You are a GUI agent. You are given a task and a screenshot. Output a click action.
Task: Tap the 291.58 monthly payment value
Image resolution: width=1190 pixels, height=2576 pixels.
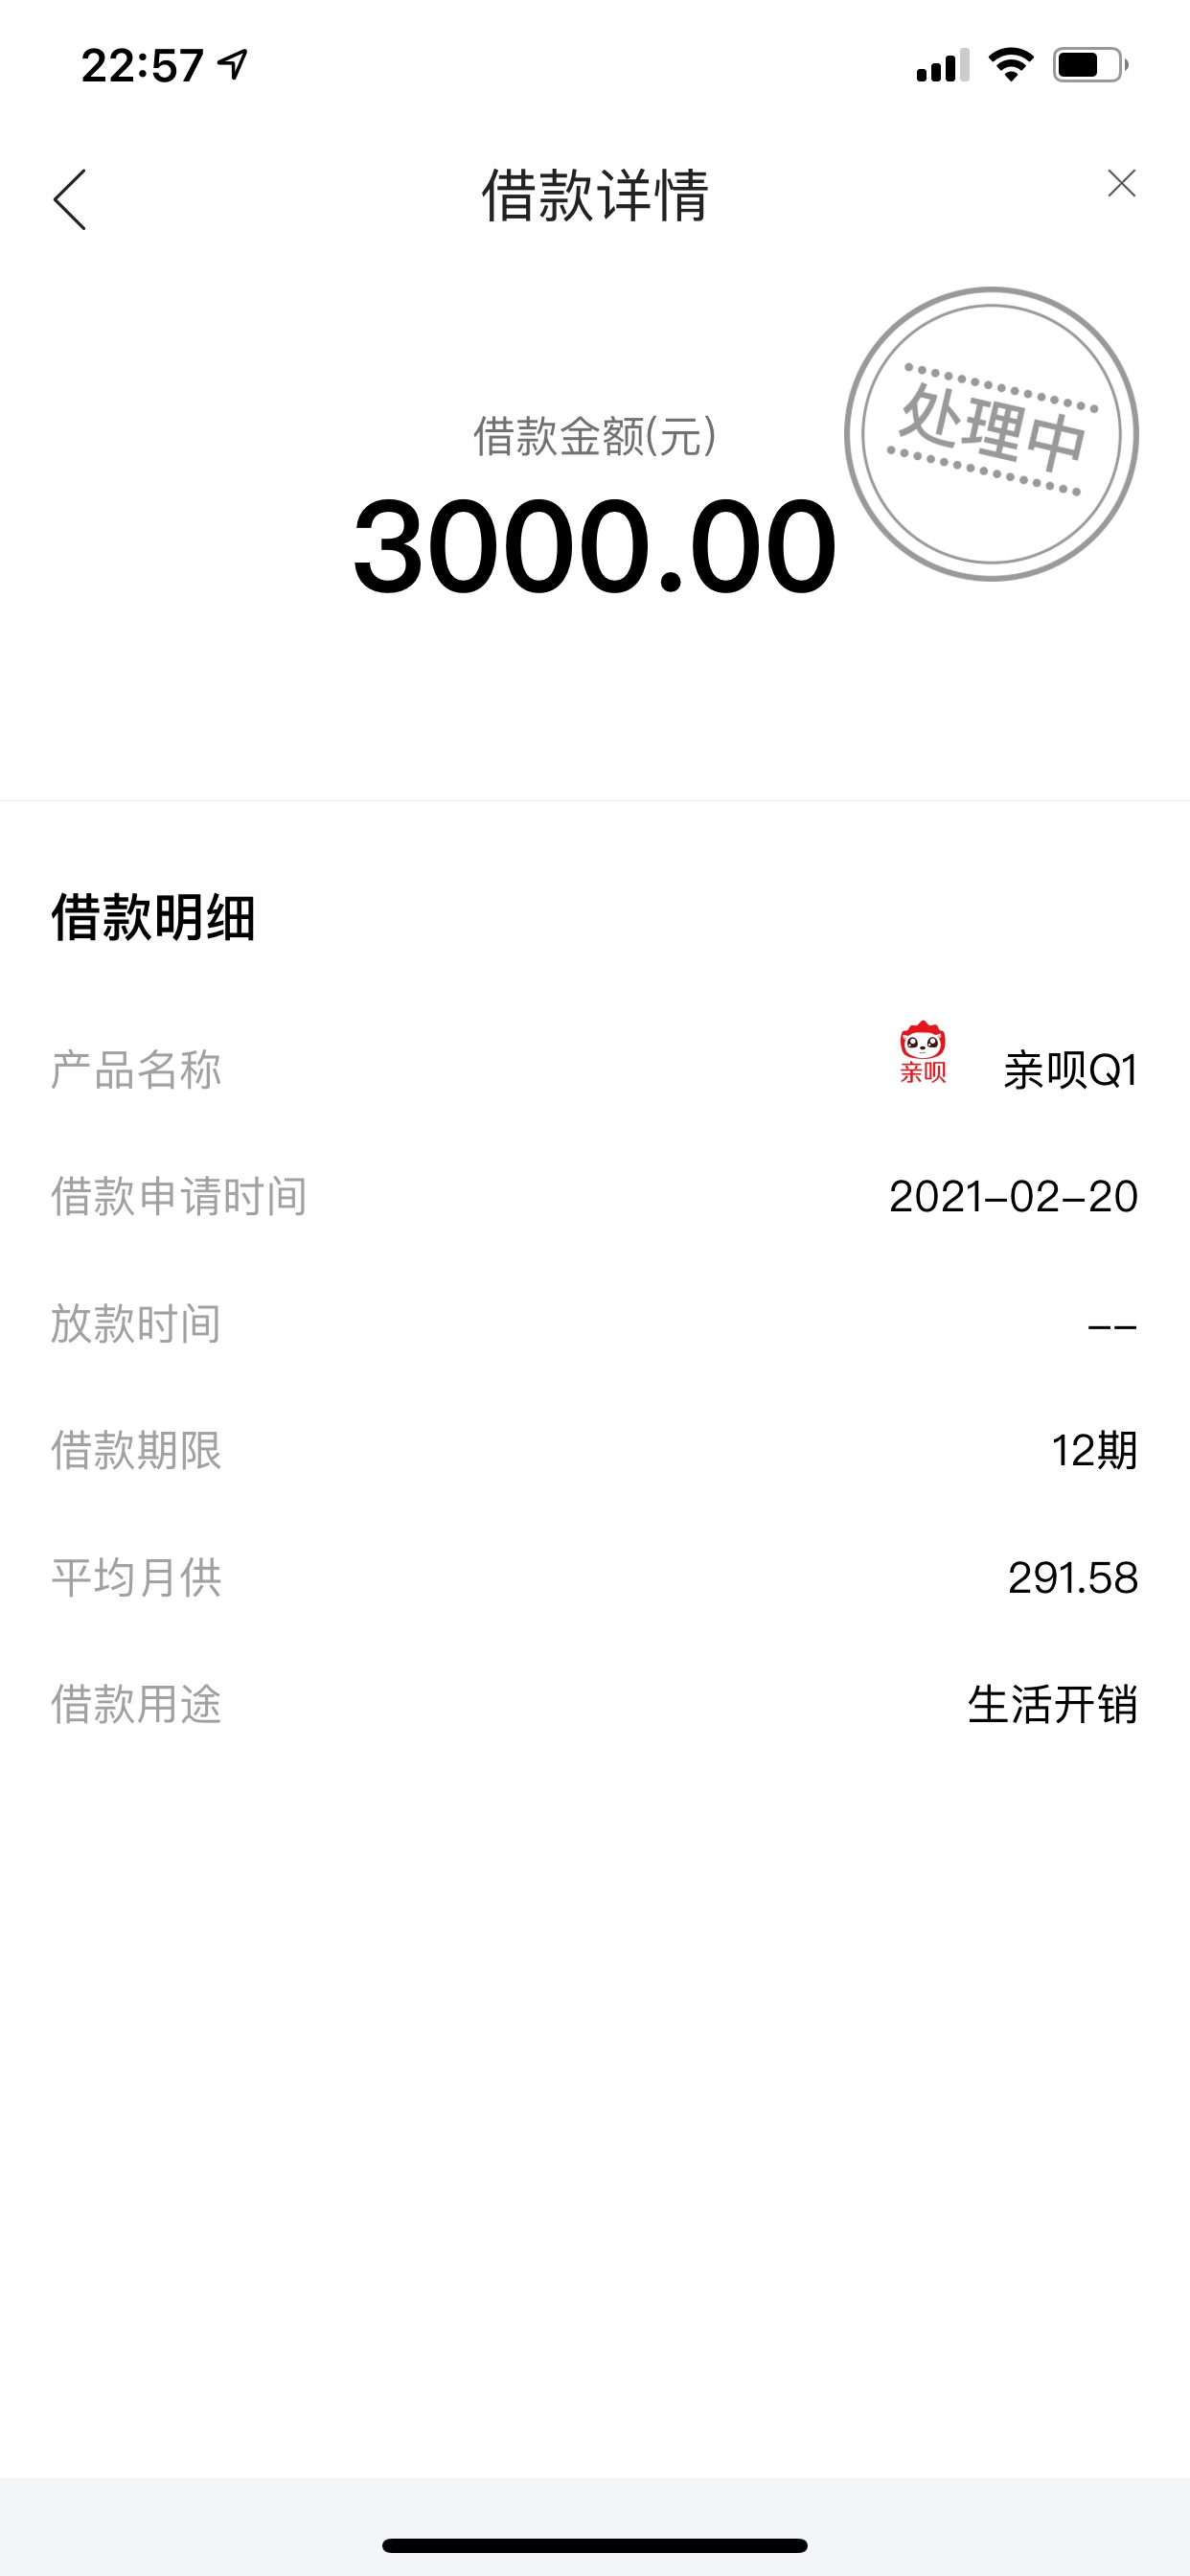[x=1073, y=1577]
